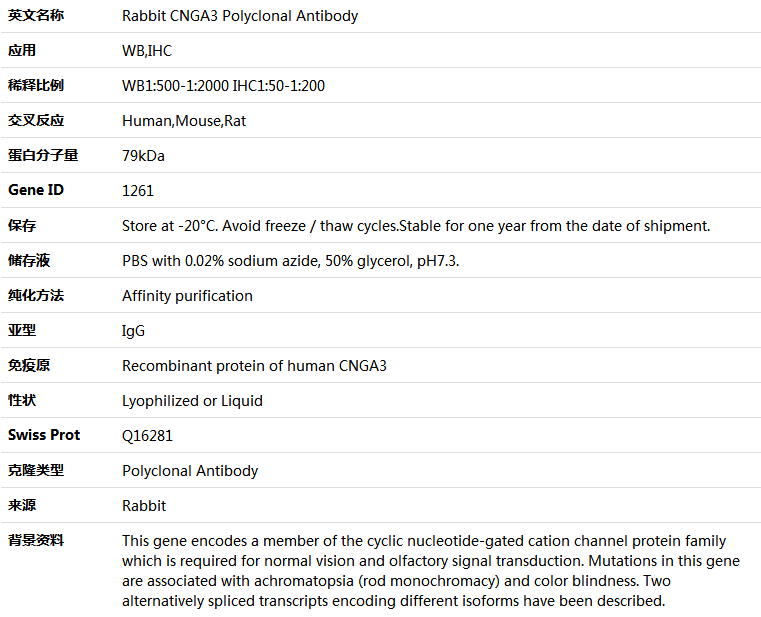Select the PBS sodium azide buffer text
This screenshot has width=761, height=617.
[x=291, y=261]
